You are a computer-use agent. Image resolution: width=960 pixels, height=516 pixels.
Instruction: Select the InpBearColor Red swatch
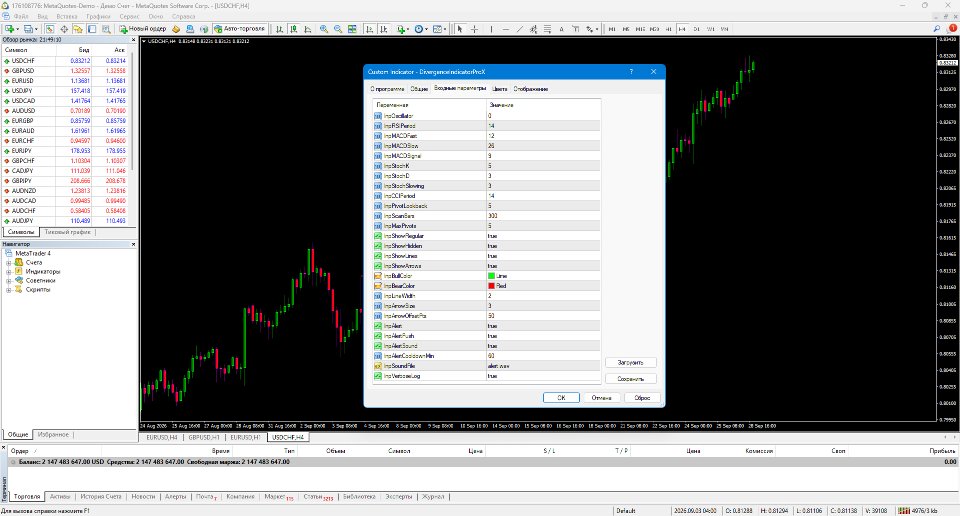(x=492, y=286)
